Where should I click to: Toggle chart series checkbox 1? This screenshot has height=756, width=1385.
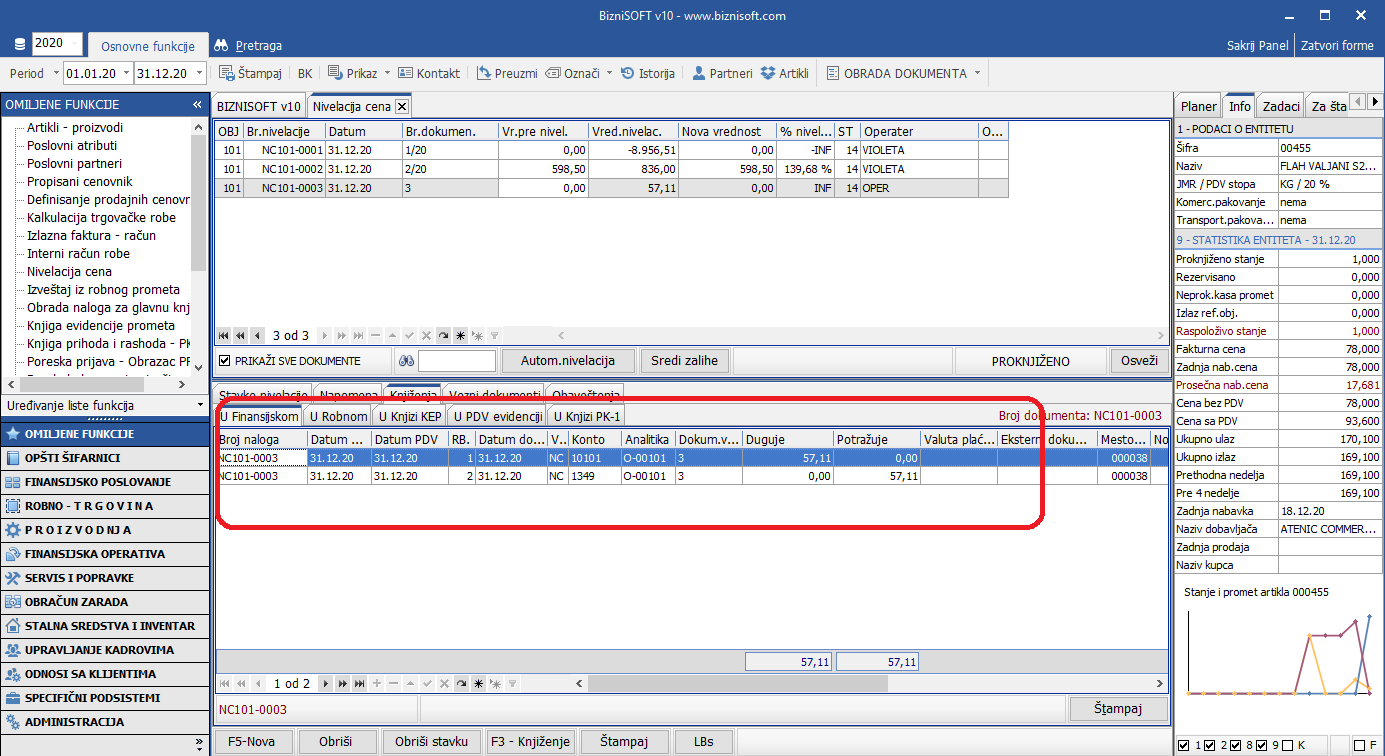tap(1184, 745)
